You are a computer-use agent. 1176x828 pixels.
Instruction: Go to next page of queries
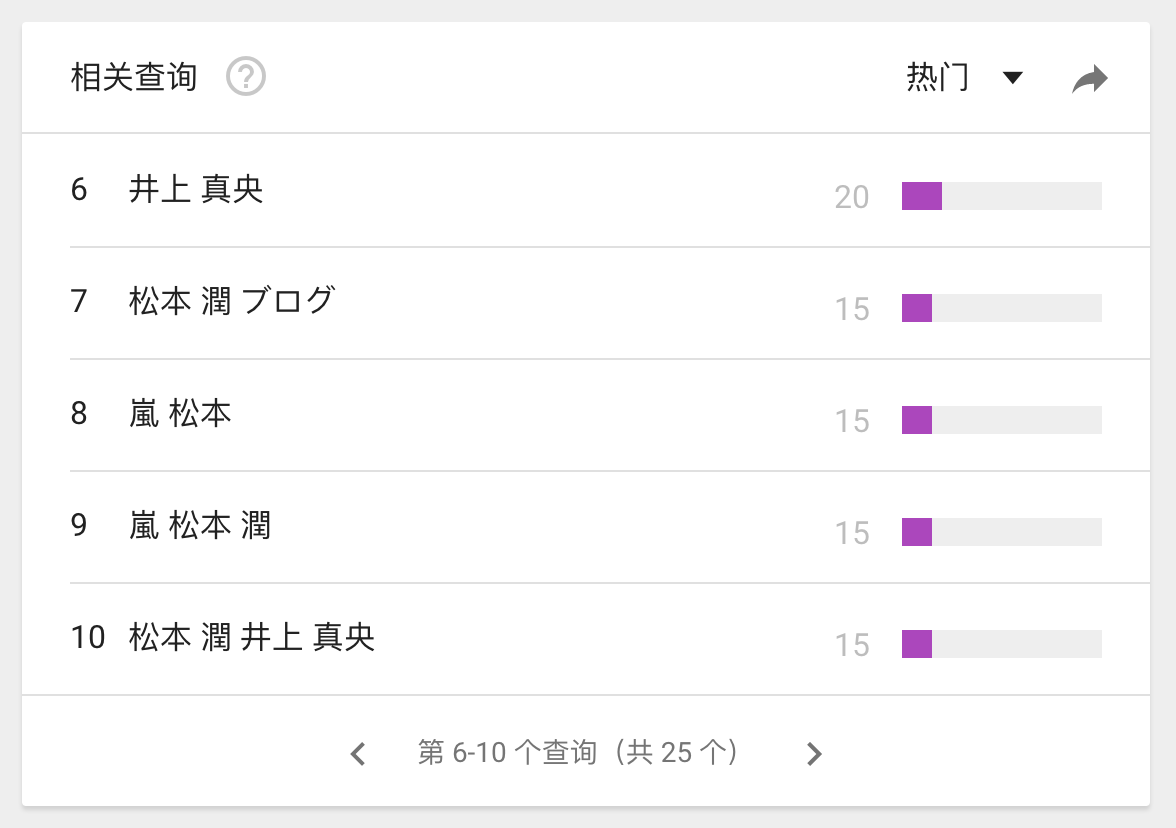point(814,754)
